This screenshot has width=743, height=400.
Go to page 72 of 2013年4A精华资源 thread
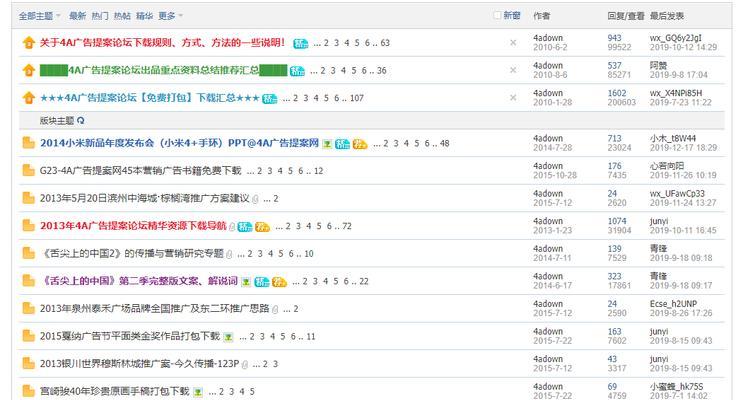coord(347,226)
